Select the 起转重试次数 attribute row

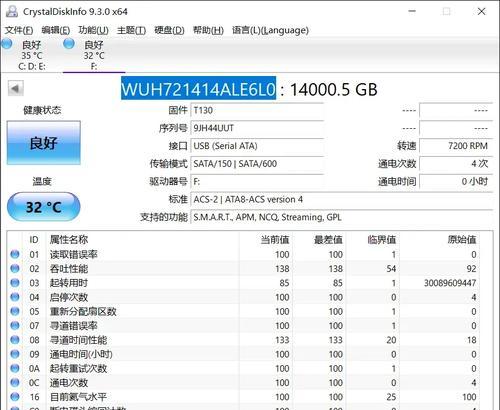click(243, 368)
